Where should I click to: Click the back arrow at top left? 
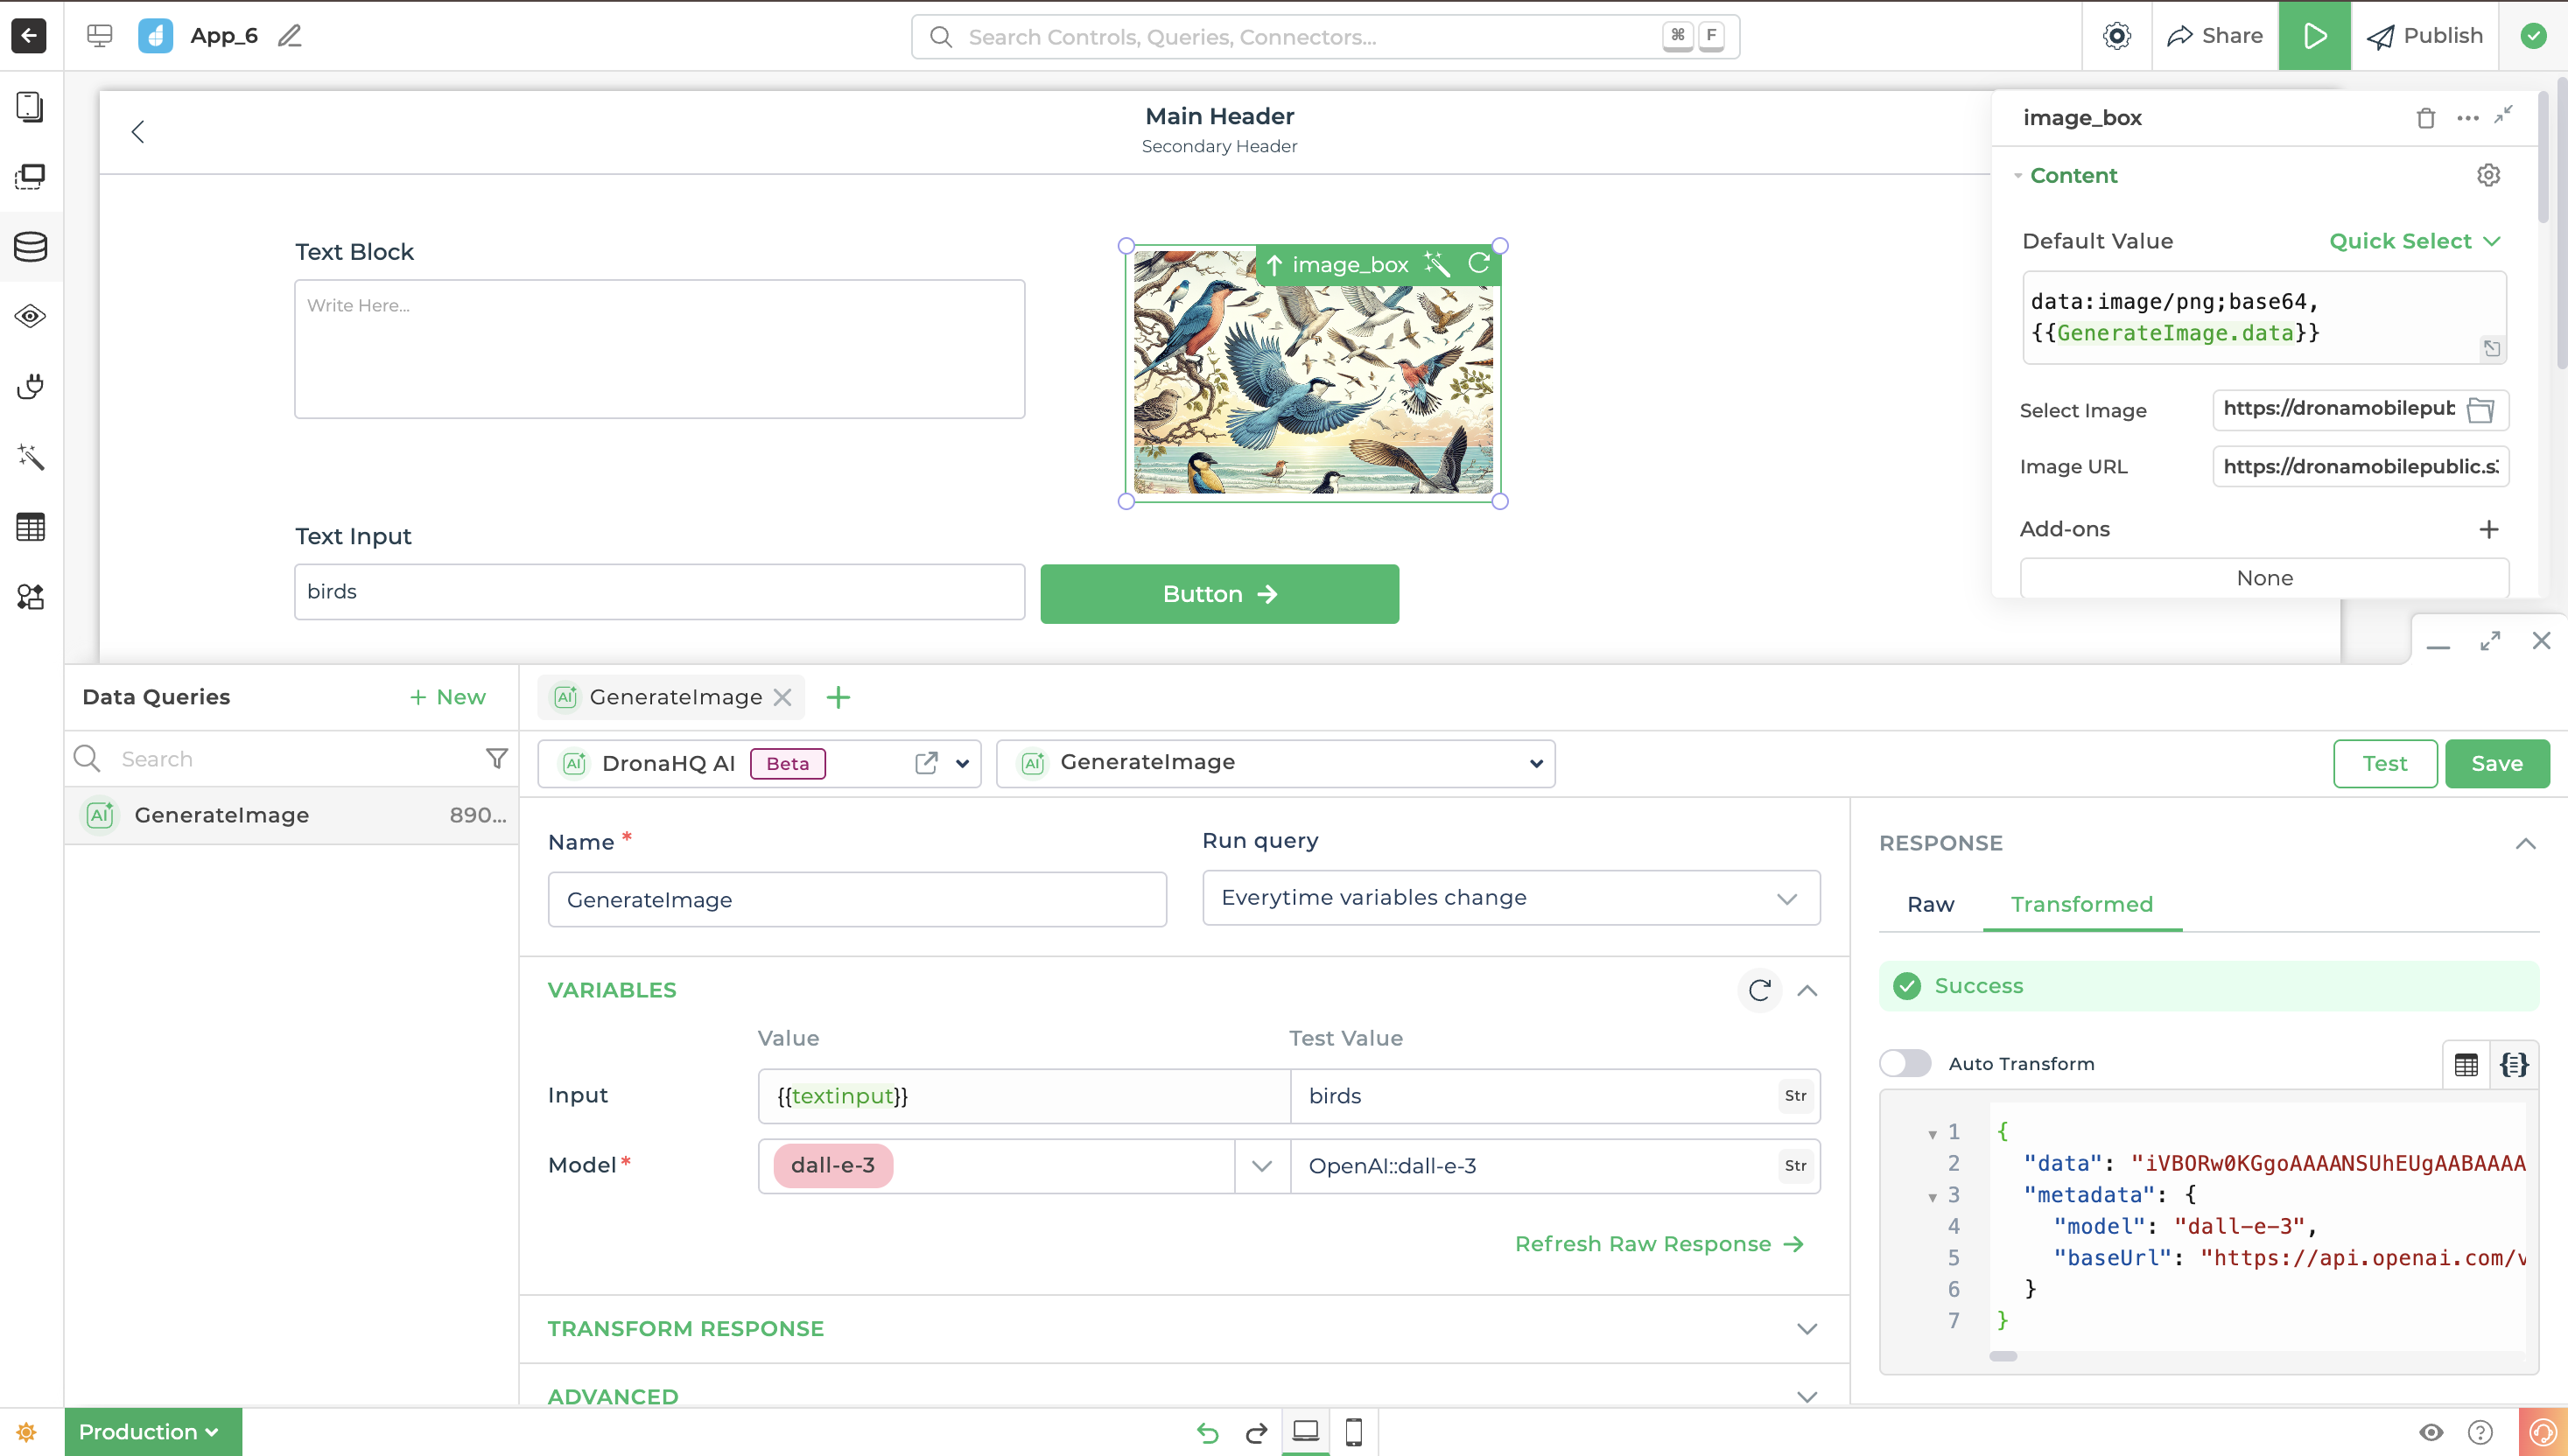(x=29, y=36)
